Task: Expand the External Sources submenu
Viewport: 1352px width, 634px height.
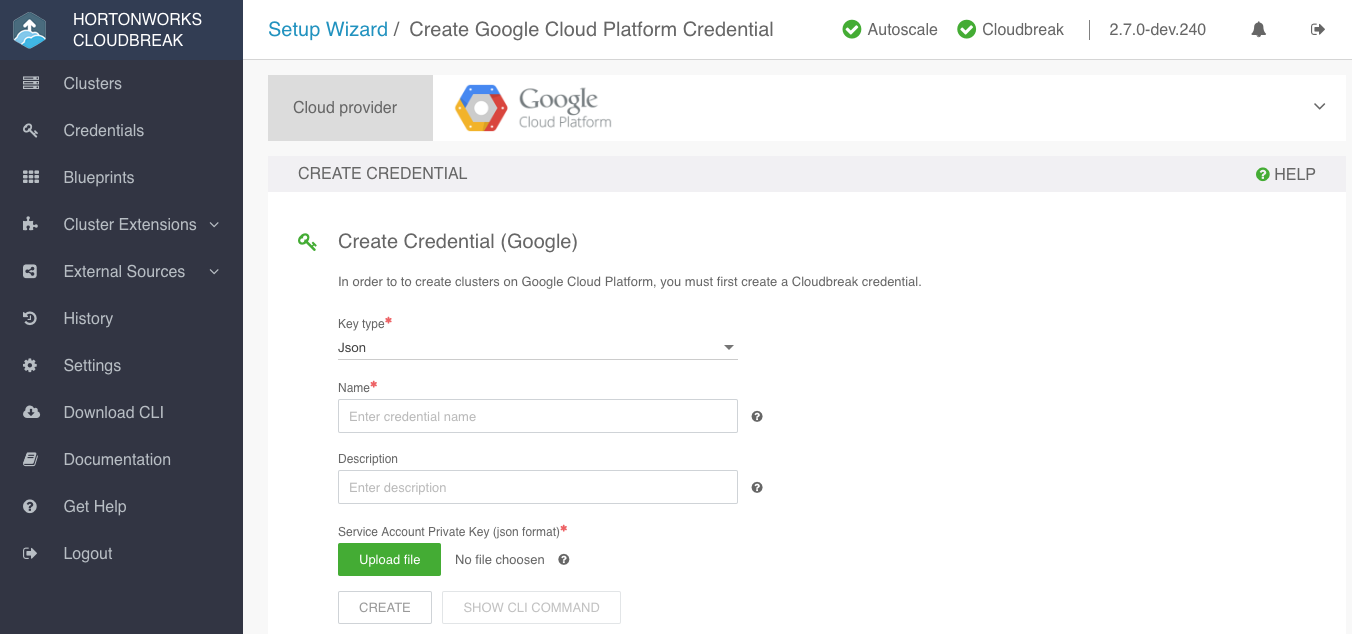Action: tap(214, 272)
